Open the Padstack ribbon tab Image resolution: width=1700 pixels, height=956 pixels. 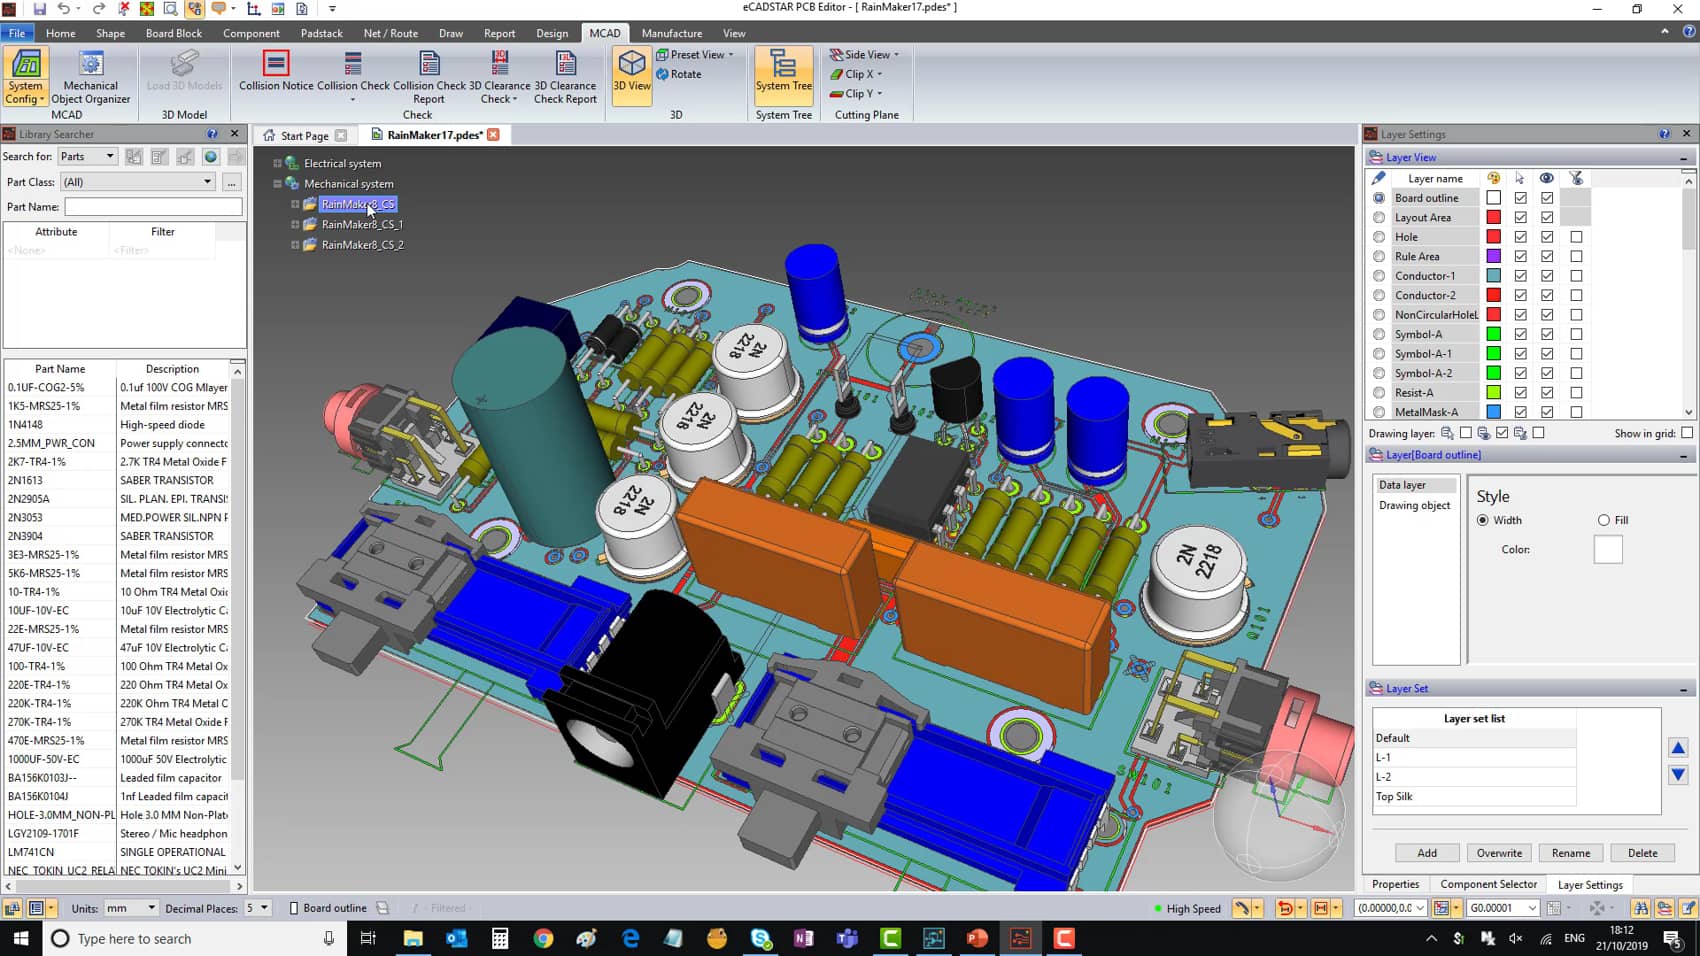point(321,33)
